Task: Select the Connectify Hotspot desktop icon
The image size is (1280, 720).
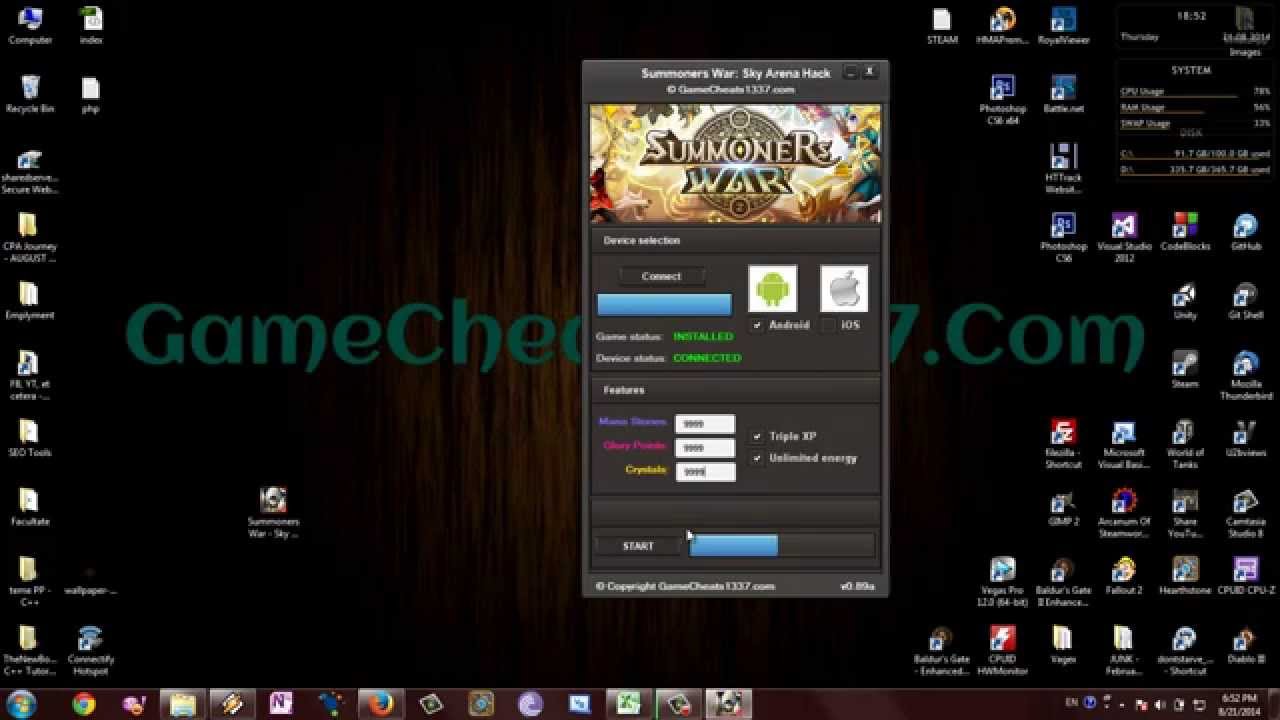Action: pyautogui.click(x=90, y=651)
